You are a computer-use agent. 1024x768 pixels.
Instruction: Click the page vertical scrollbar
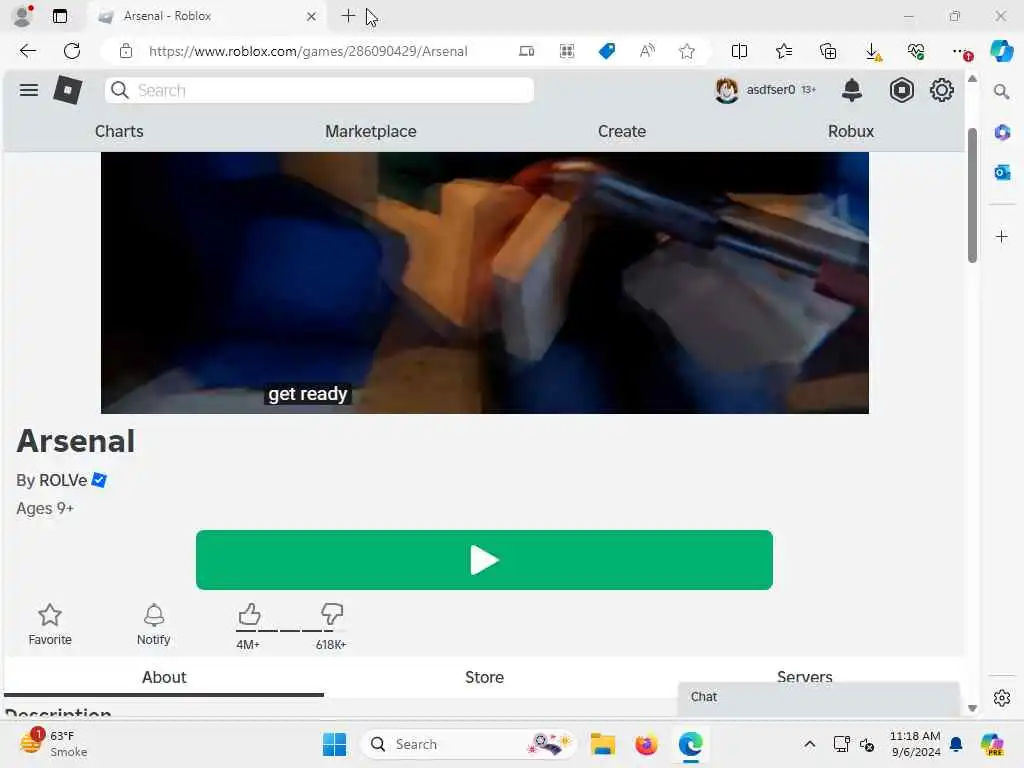[972, 196]
